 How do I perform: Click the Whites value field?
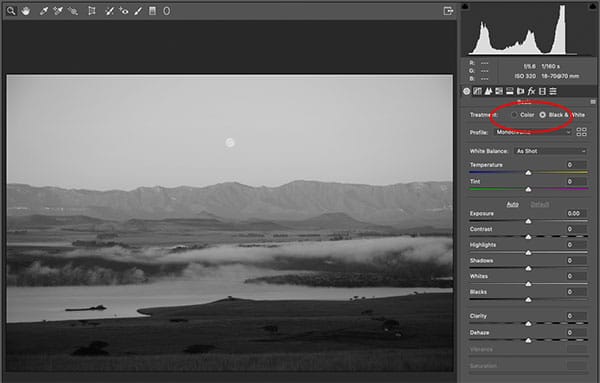[576, 276]
